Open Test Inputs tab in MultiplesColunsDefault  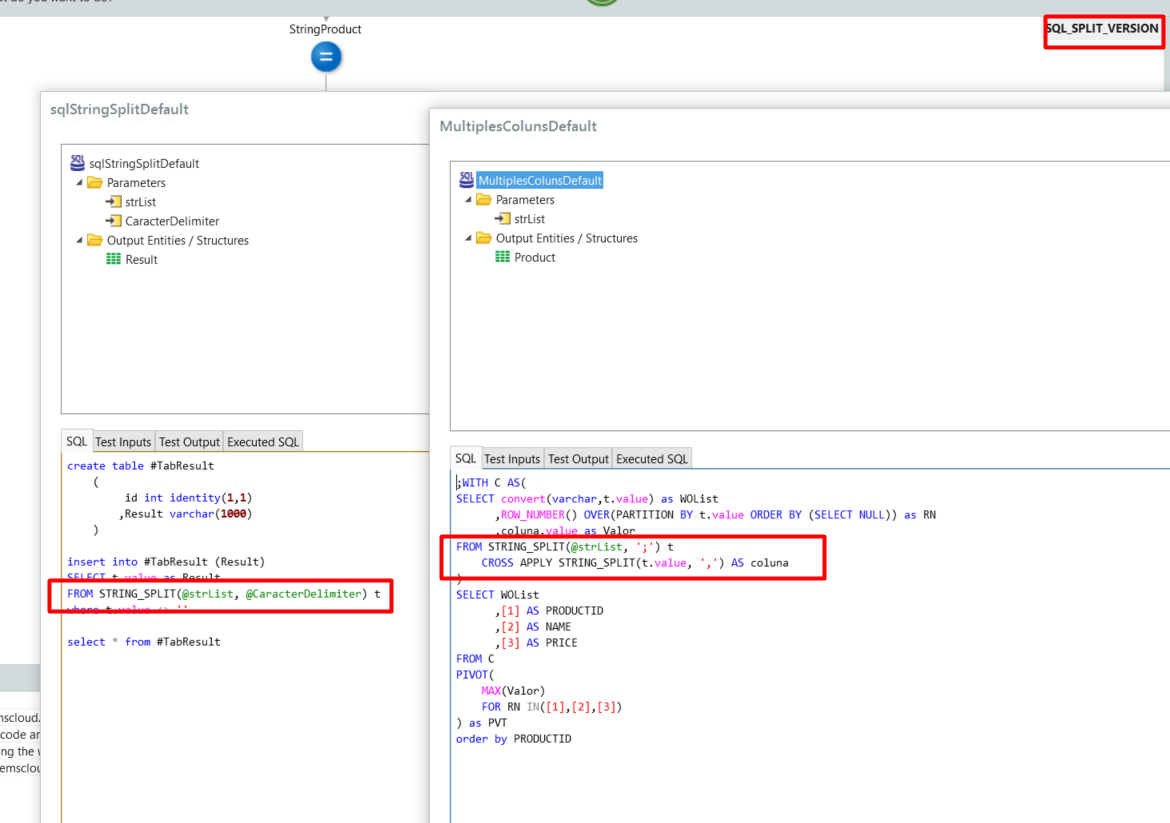(512, 459)
